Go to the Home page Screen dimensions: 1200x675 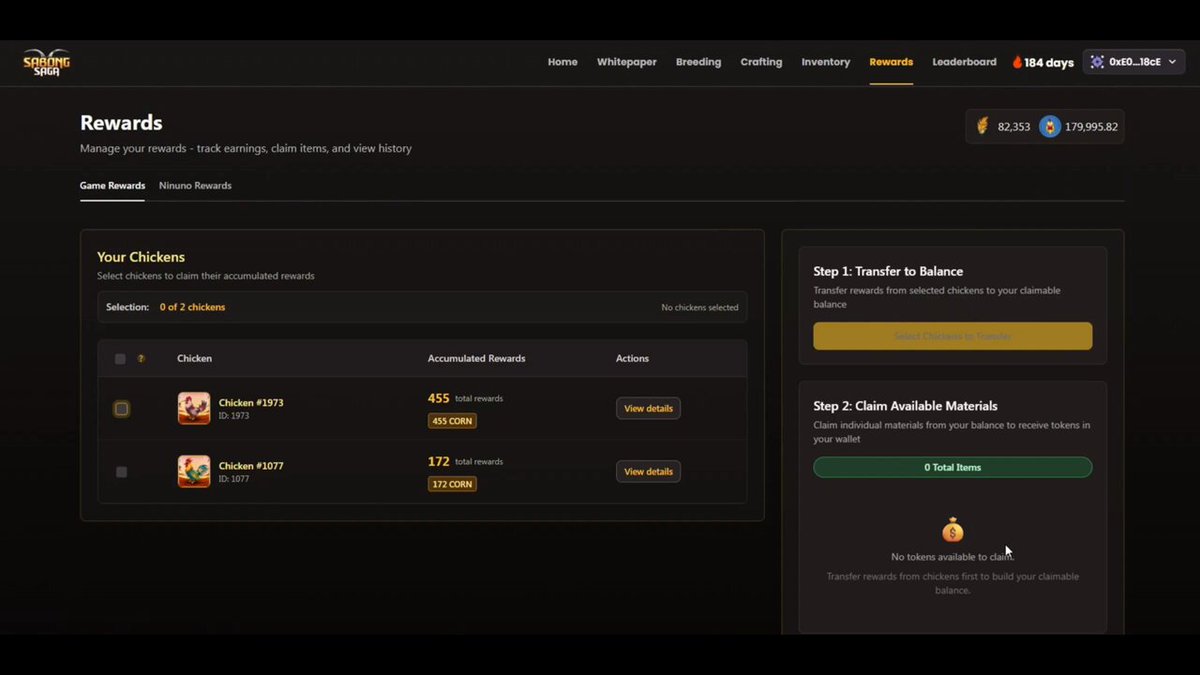[563, 62]
